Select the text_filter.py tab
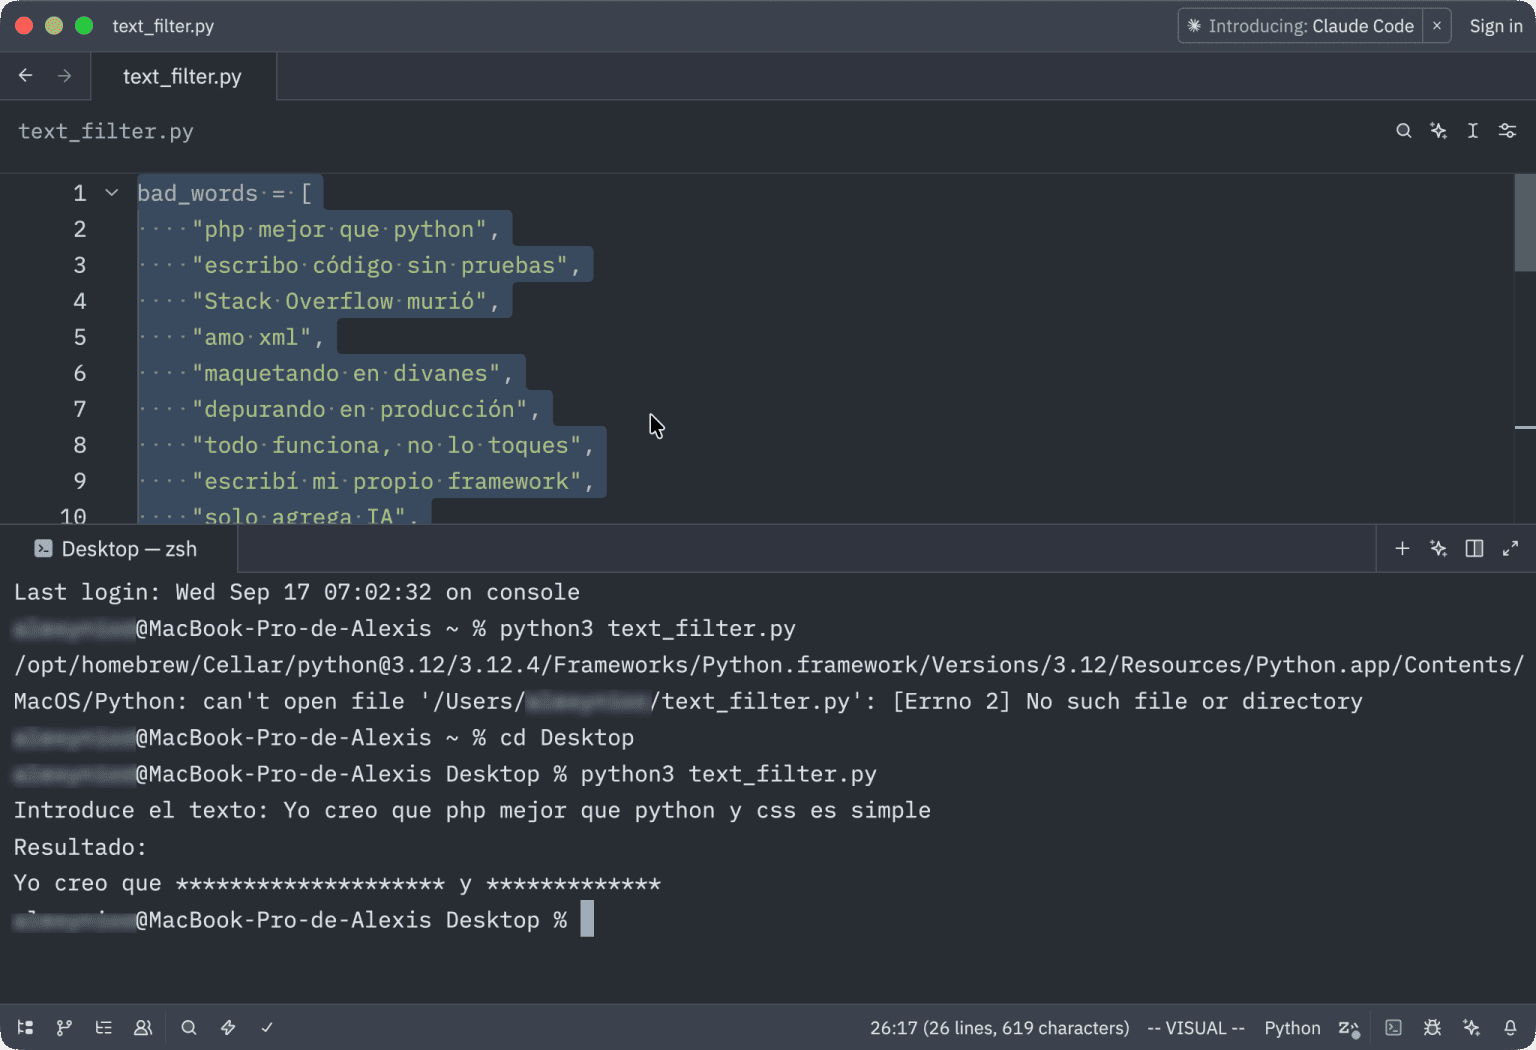The width and height of the screenshot is (1536, 1050). click(x=183, y=76)
